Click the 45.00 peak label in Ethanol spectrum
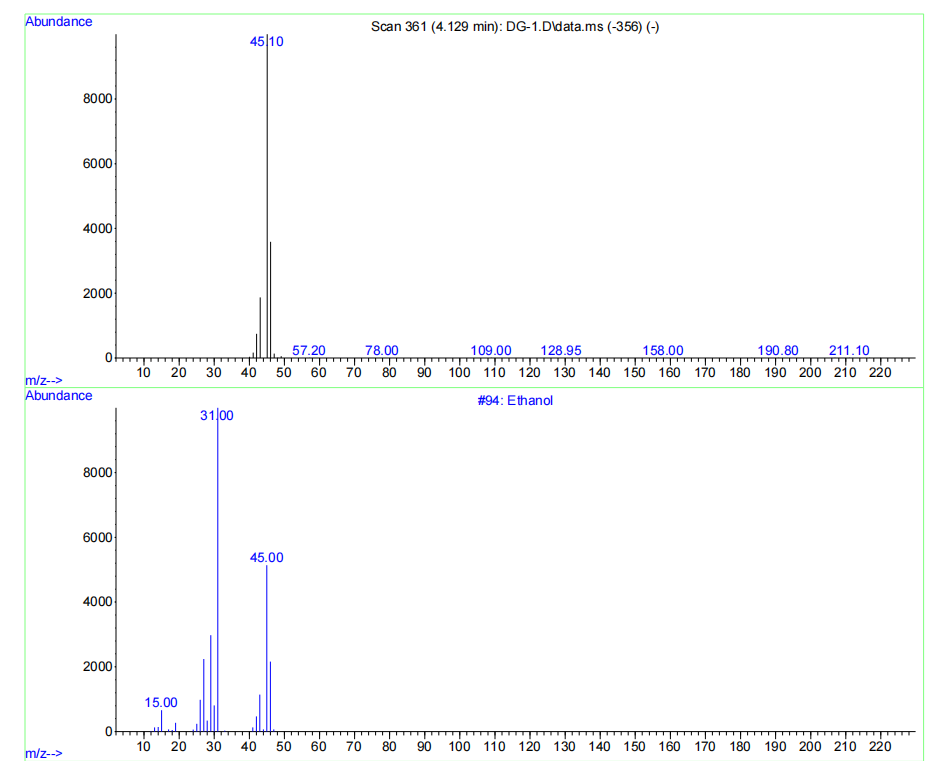The width and height of the screenshot is (930, 761). [x=266, y=558]
